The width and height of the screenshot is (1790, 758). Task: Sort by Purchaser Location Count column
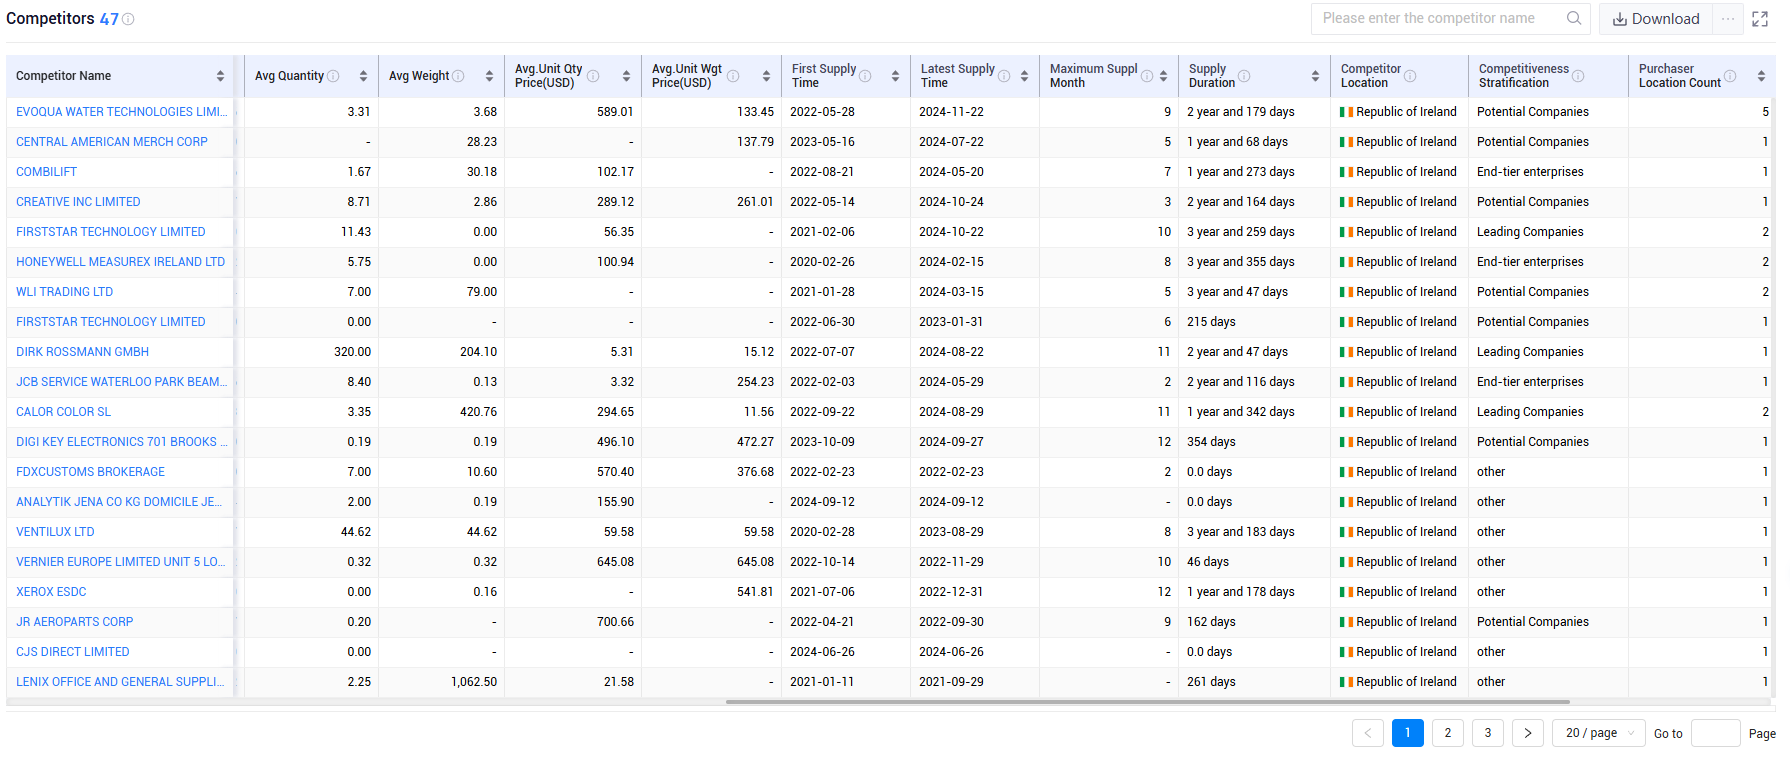1761,76
